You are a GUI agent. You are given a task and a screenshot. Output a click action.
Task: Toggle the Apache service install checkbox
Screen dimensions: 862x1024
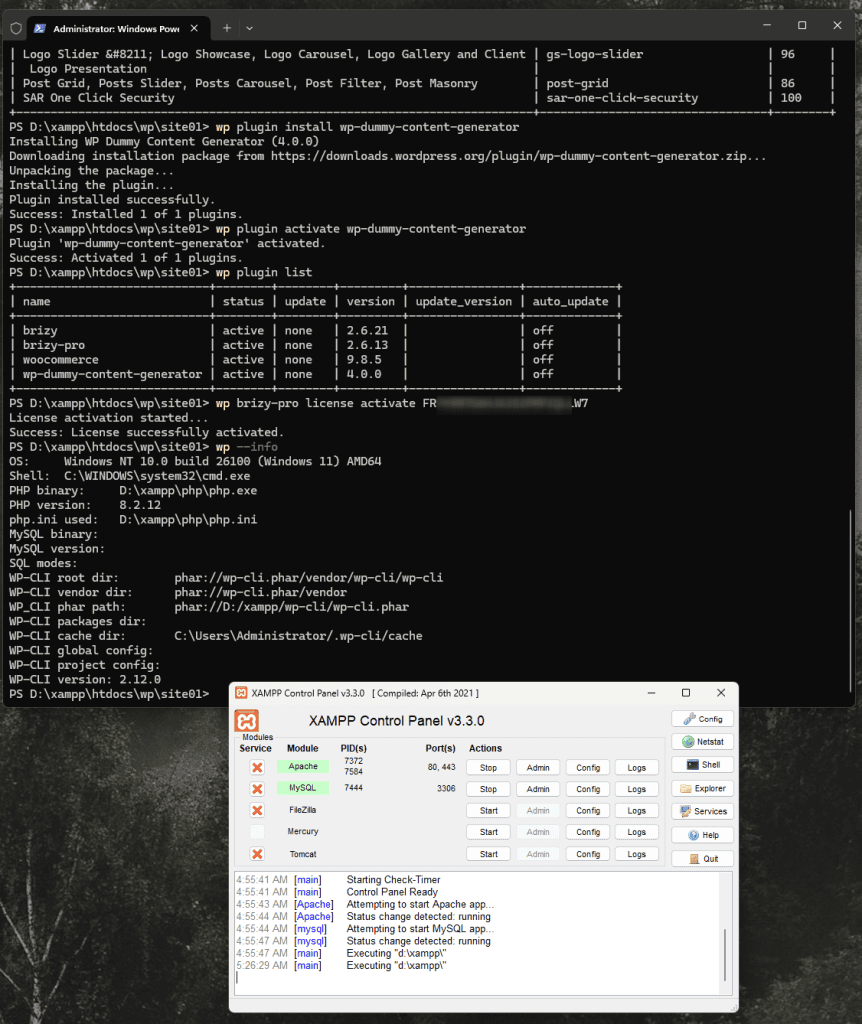coord(257,767)
